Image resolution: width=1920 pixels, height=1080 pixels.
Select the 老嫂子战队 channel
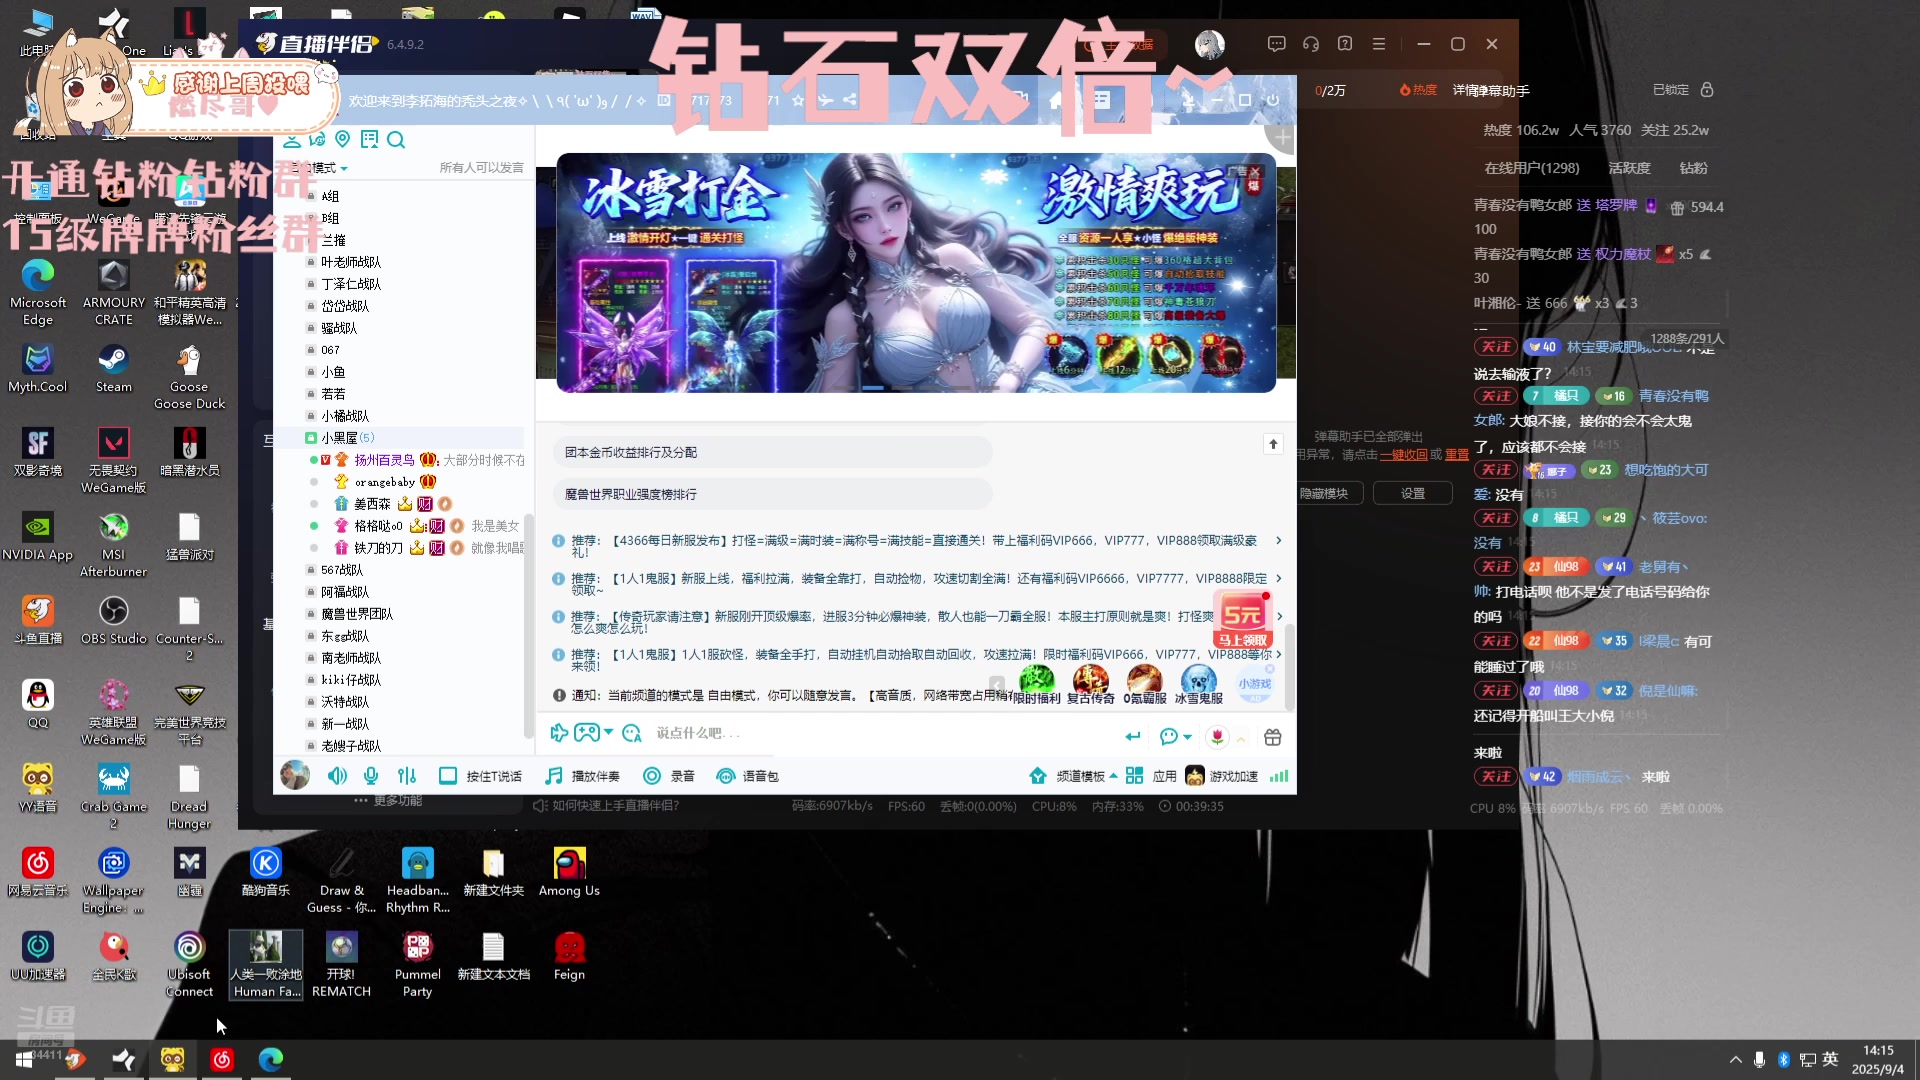[x=351, y=746]
